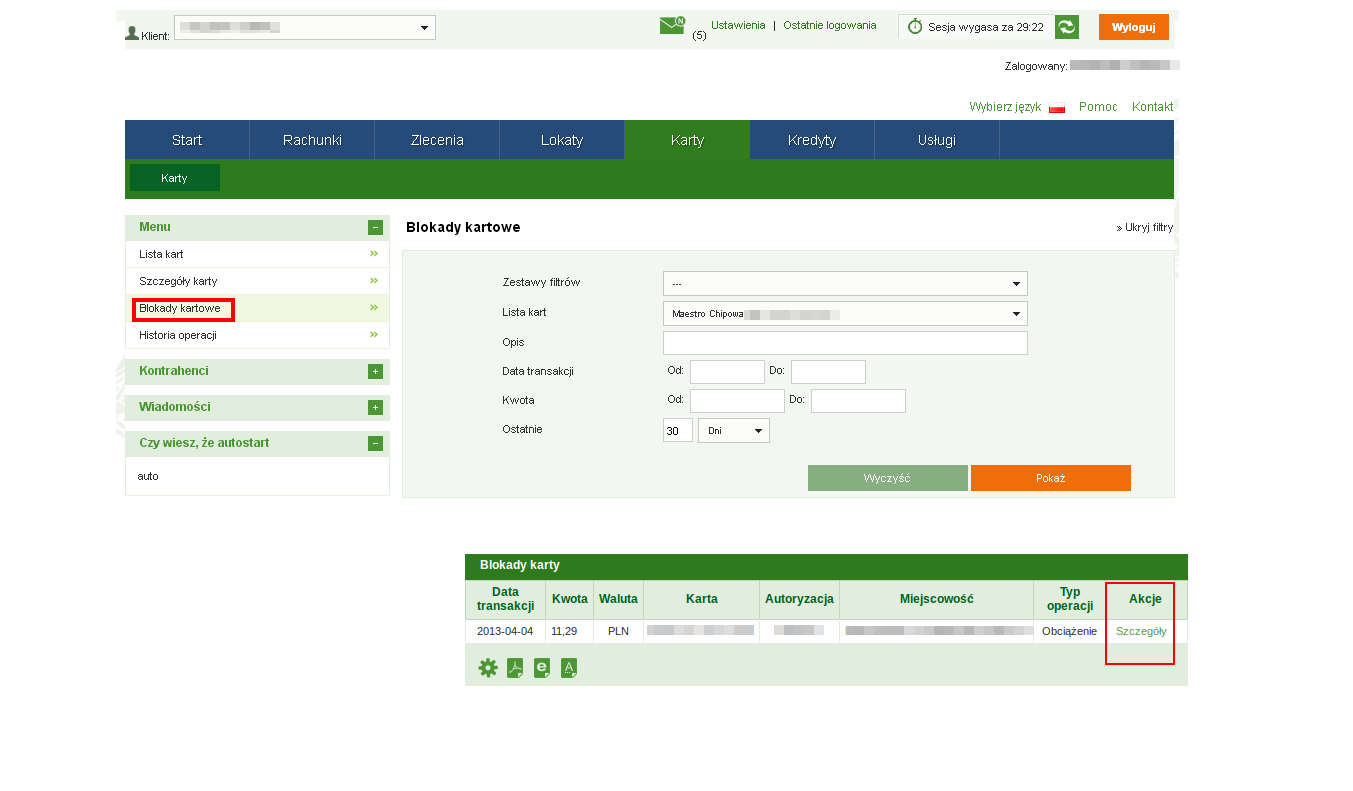1353x791 pixels.
Task: Focus the Kwota Od field
Action: (x=737, y=401)
